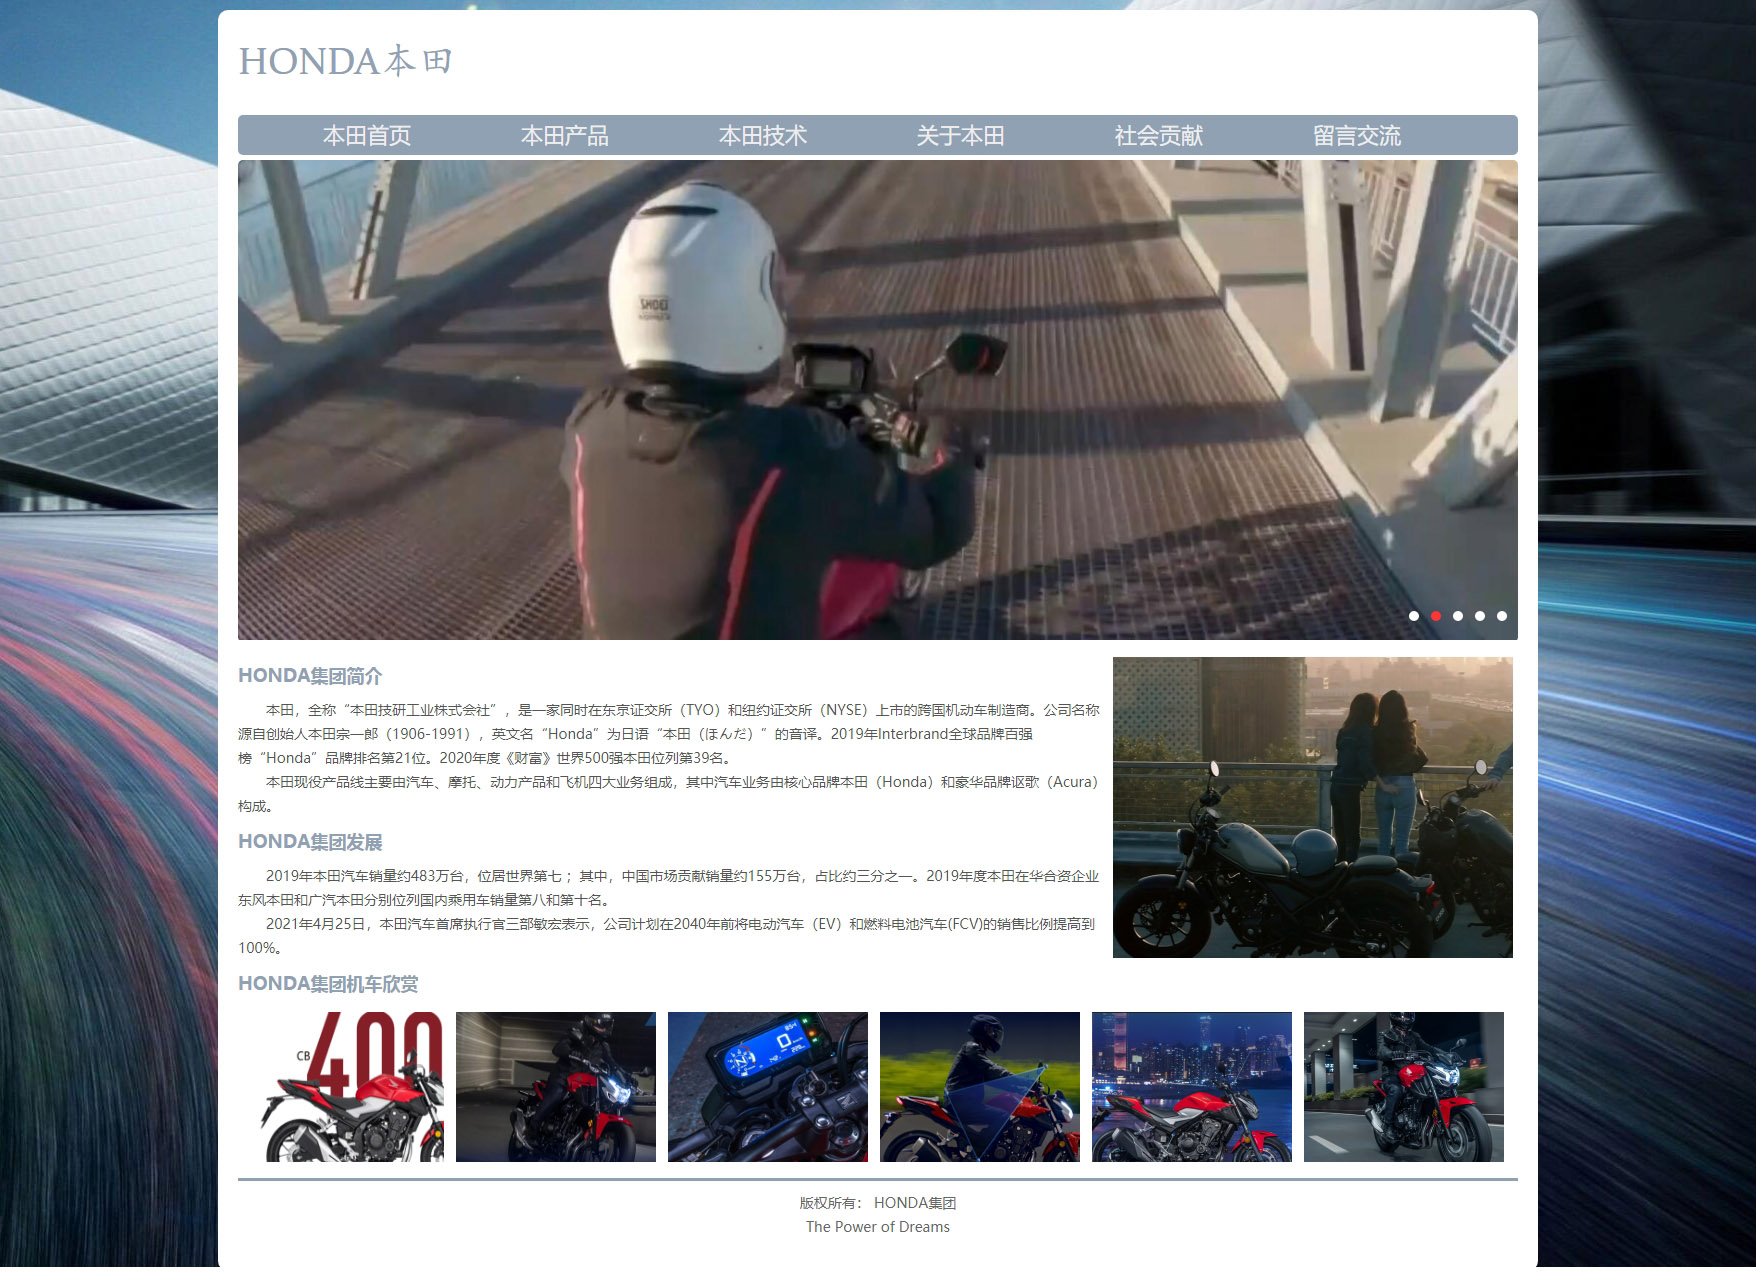Image resolution: width=1756 pixels, height=1281 pixels.
Task: Open the rider on red bike road thumbnail
Action: (1404, 1087)
